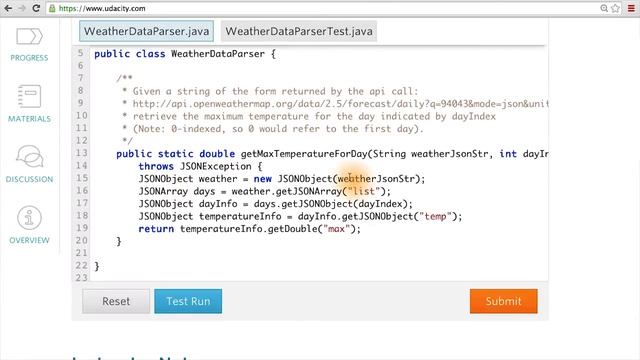640x360 pixels.
Task: Click line number 13 in the gutter
Action: click(x=82, y=153)
